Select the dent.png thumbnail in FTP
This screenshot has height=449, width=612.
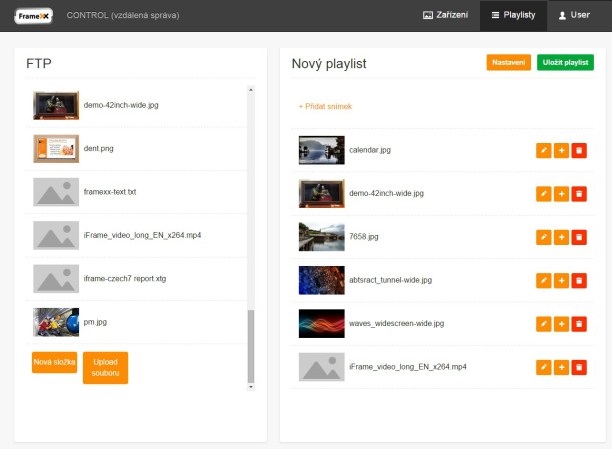[x=56, y=149]
